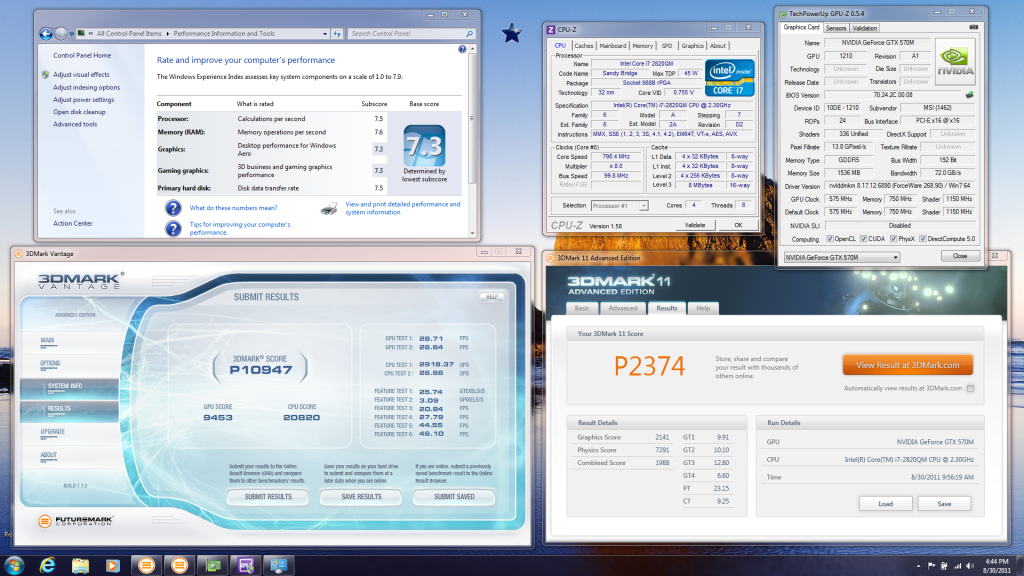Image resolution: width=1024 pixels, height=576 pixels.
Task: Switch to the Basic tab in 3DMark 11
Action: click(582, 308)
